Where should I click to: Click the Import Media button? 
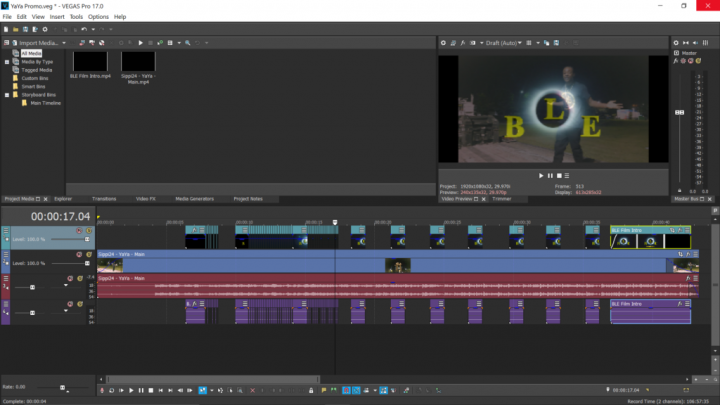pyautogui.click(x=35, y=43)
